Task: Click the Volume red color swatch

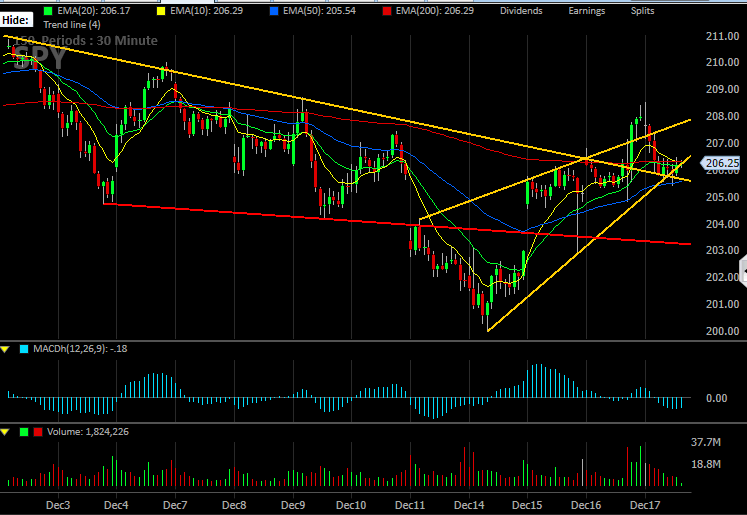Action: tap(38, 432)
